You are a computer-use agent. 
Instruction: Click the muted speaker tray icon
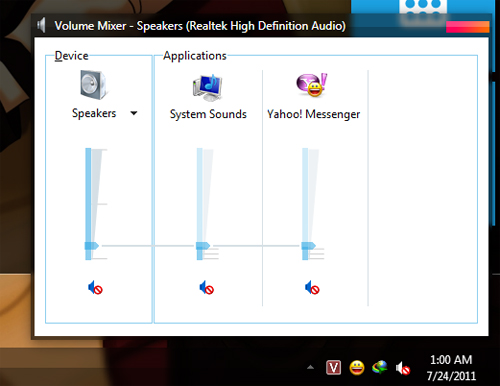pos(403,368)
